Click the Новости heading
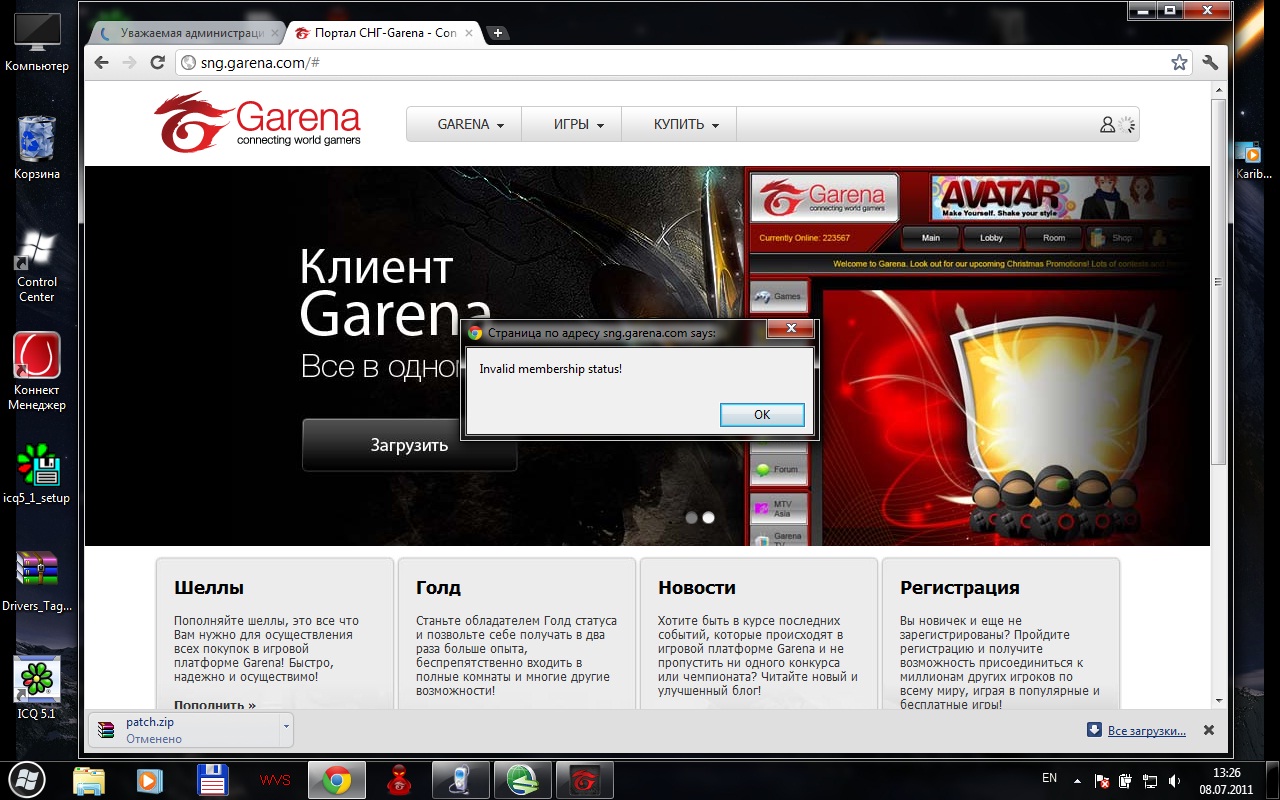Image resolution: width=1280 pixels, height=800 pixels. coord(696,587)
